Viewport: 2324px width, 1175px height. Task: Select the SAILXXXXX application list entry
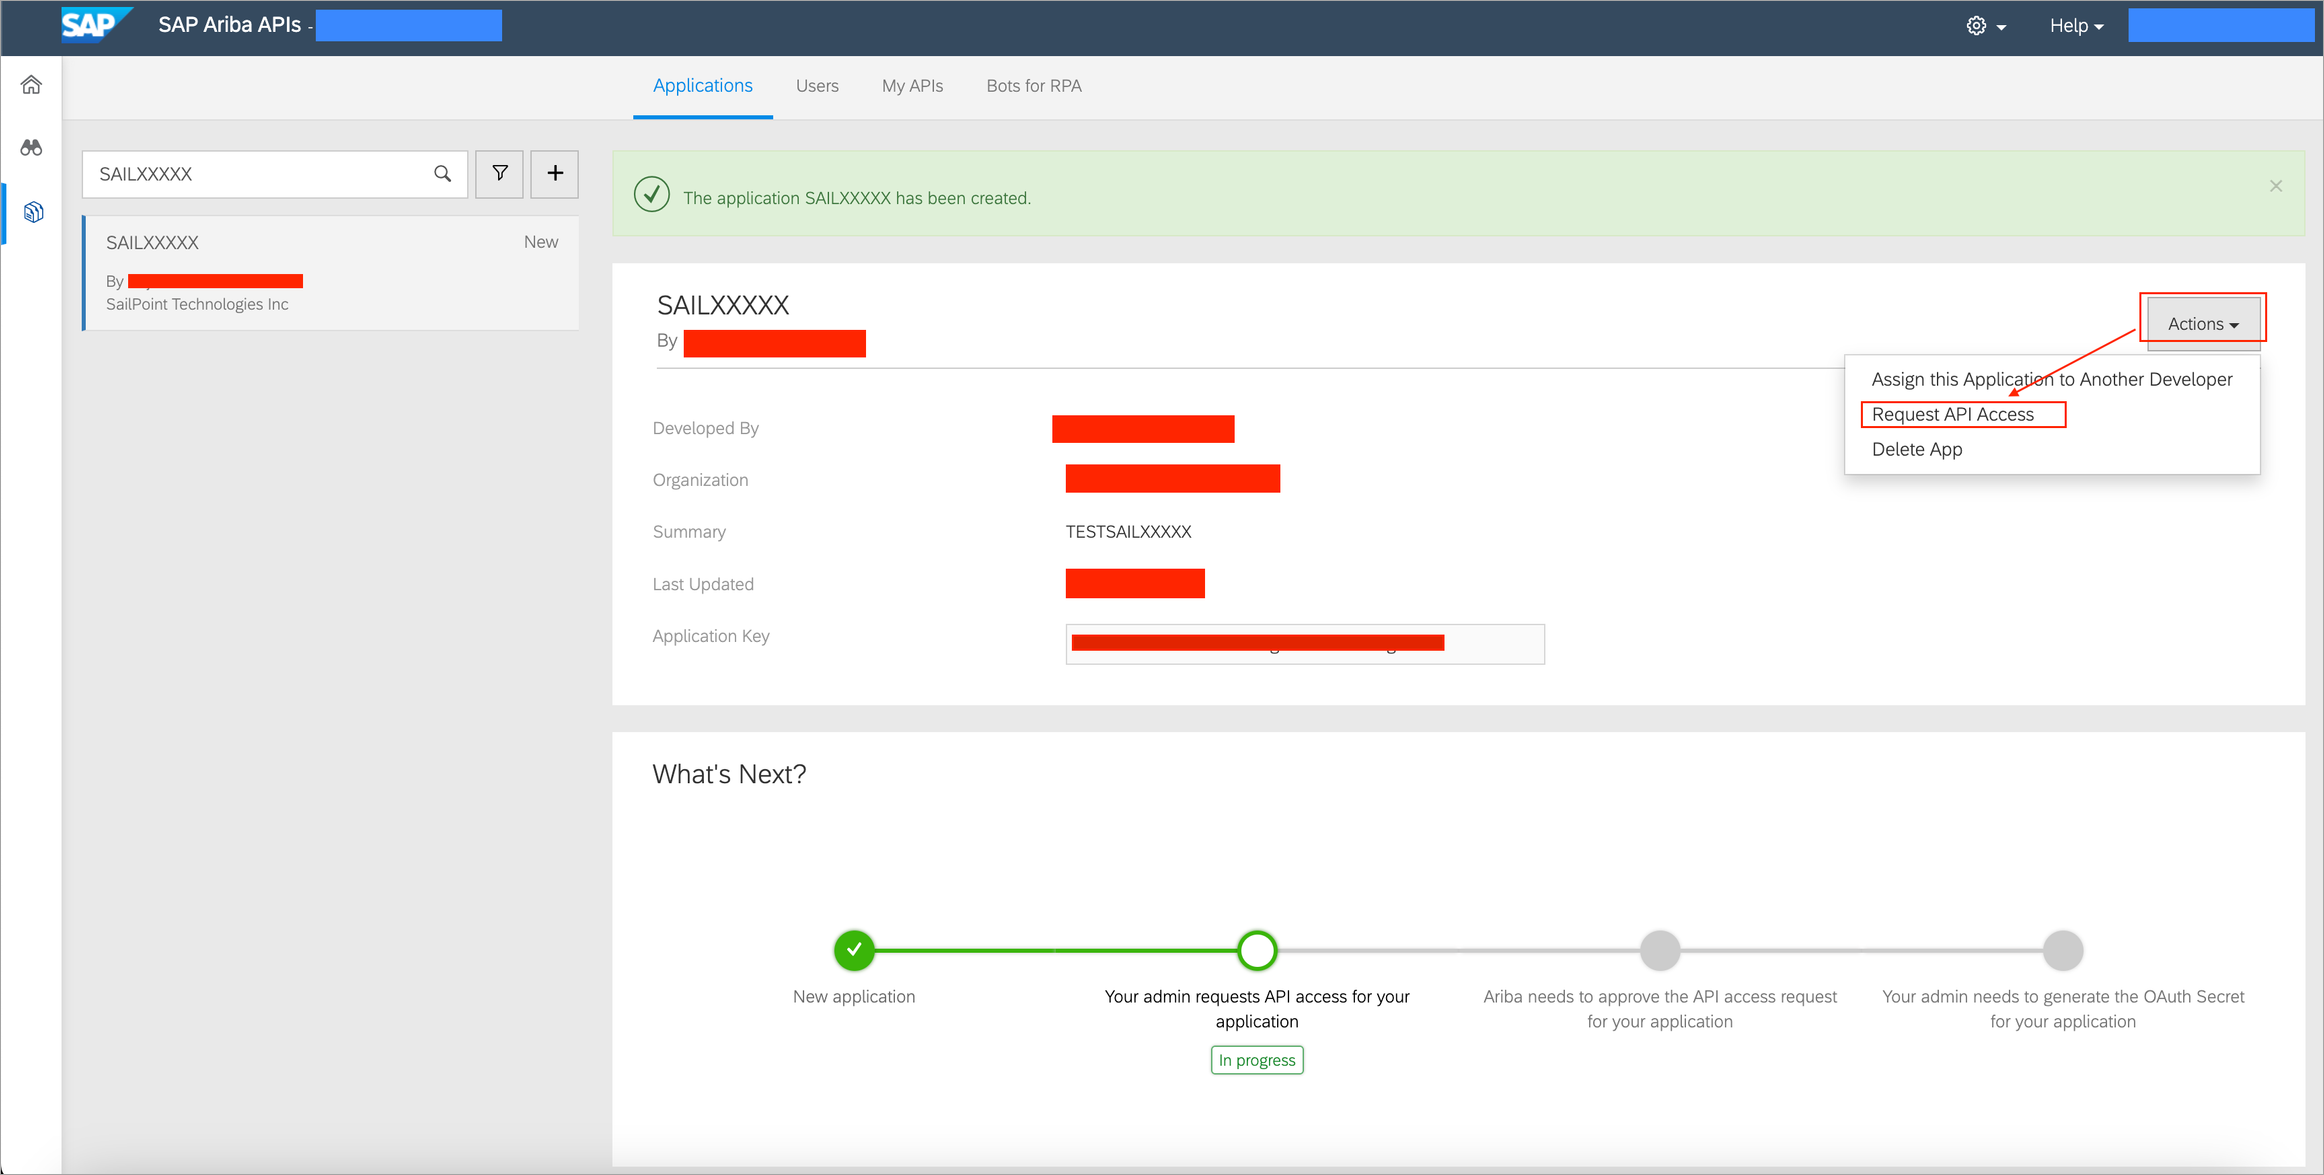click(x=332, y=273)
